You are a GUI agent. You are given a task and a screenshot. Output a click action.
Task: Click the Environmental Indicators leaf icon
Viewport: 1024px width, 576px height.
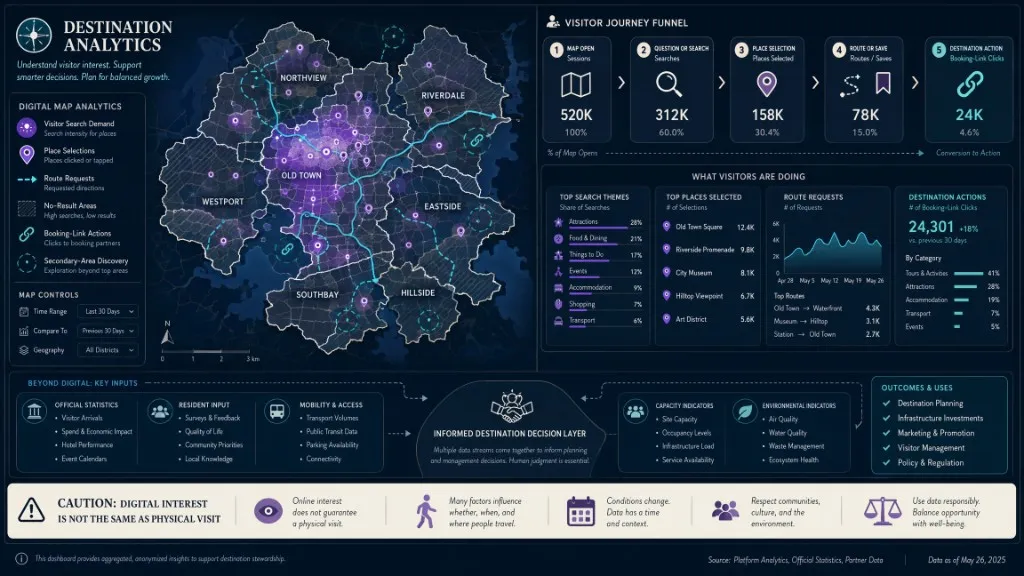744,412
